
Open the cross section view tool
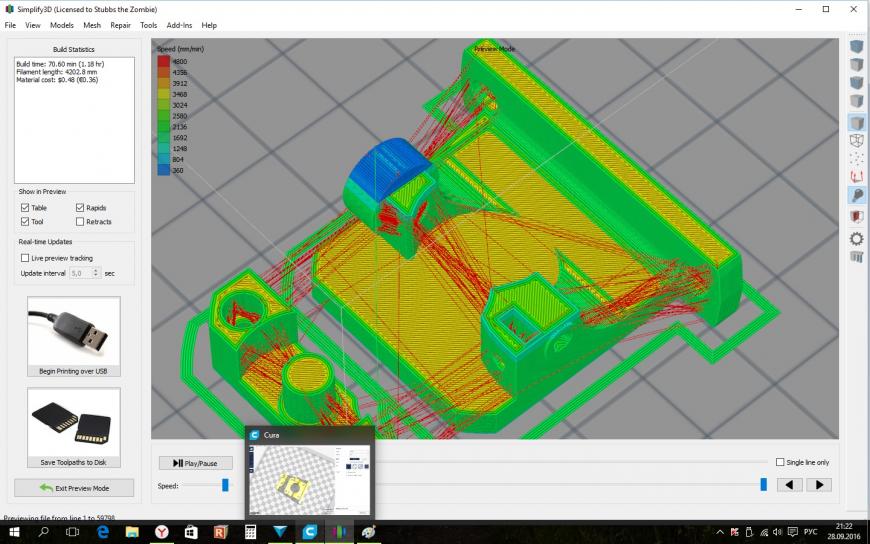(x=857, y=216)
